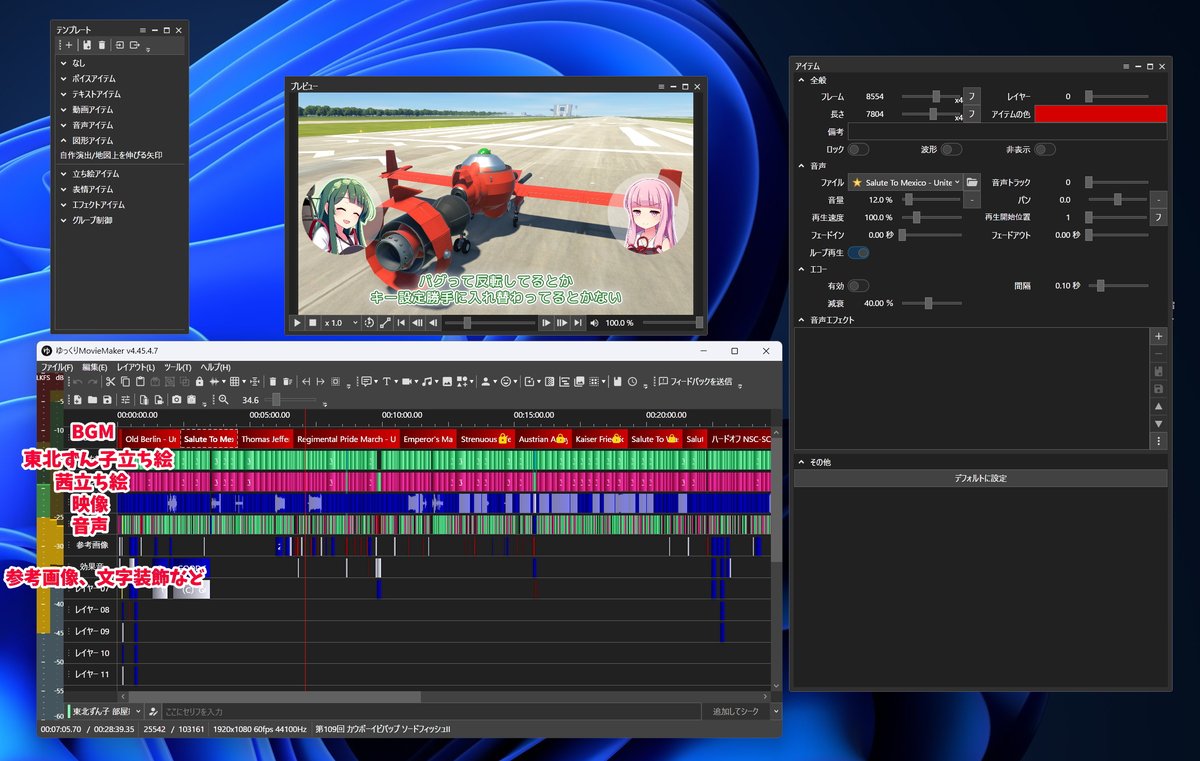1200x761 pixels.
Task: Open the ツール(T) menu
Action: [177, 367]
